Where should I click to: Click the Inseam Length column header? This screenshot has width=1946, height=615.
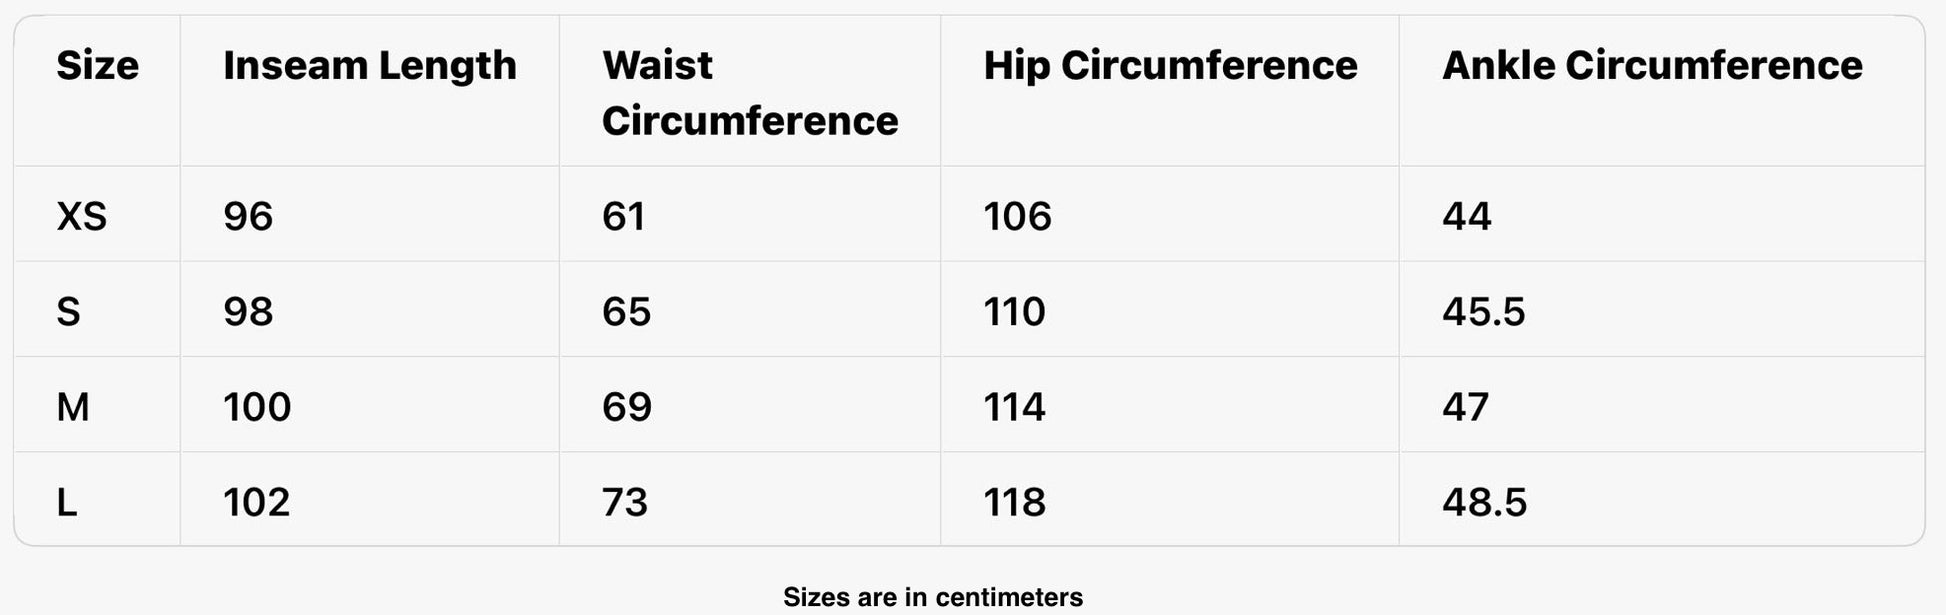tap(369, 66)
